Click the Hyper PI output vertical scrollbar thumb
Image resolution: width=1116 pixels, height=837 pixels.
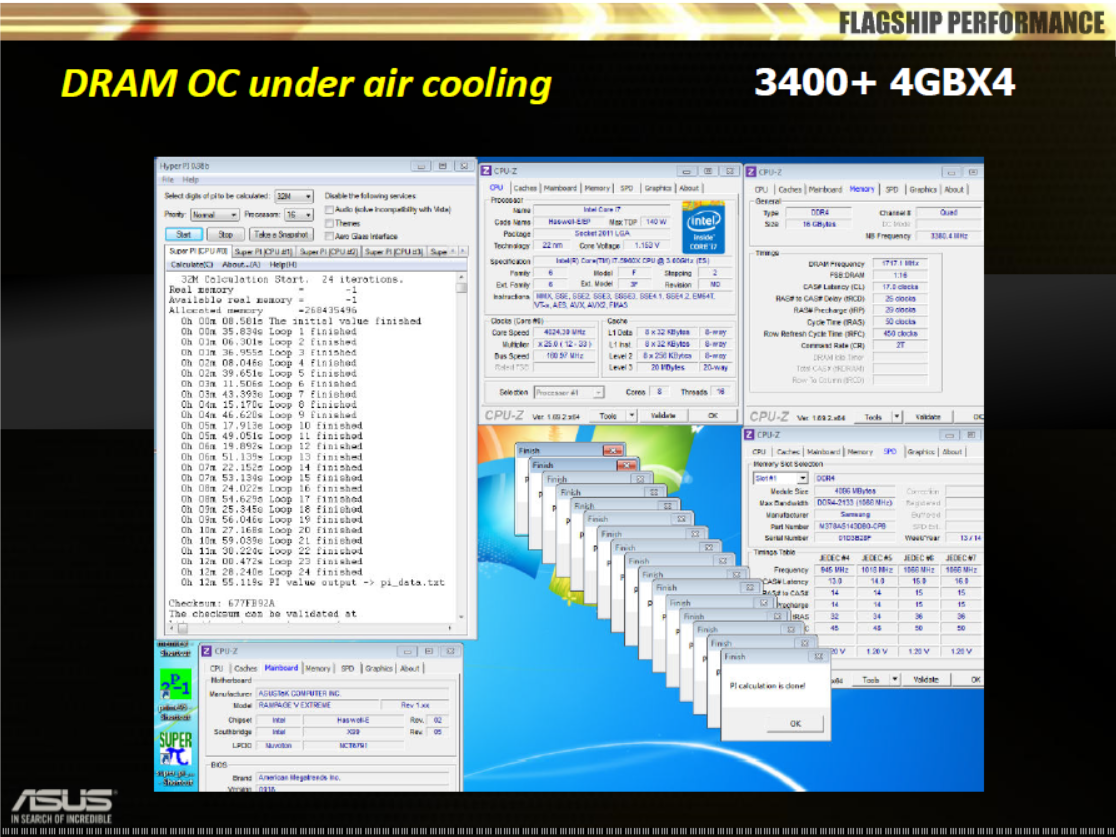(461, 288)
